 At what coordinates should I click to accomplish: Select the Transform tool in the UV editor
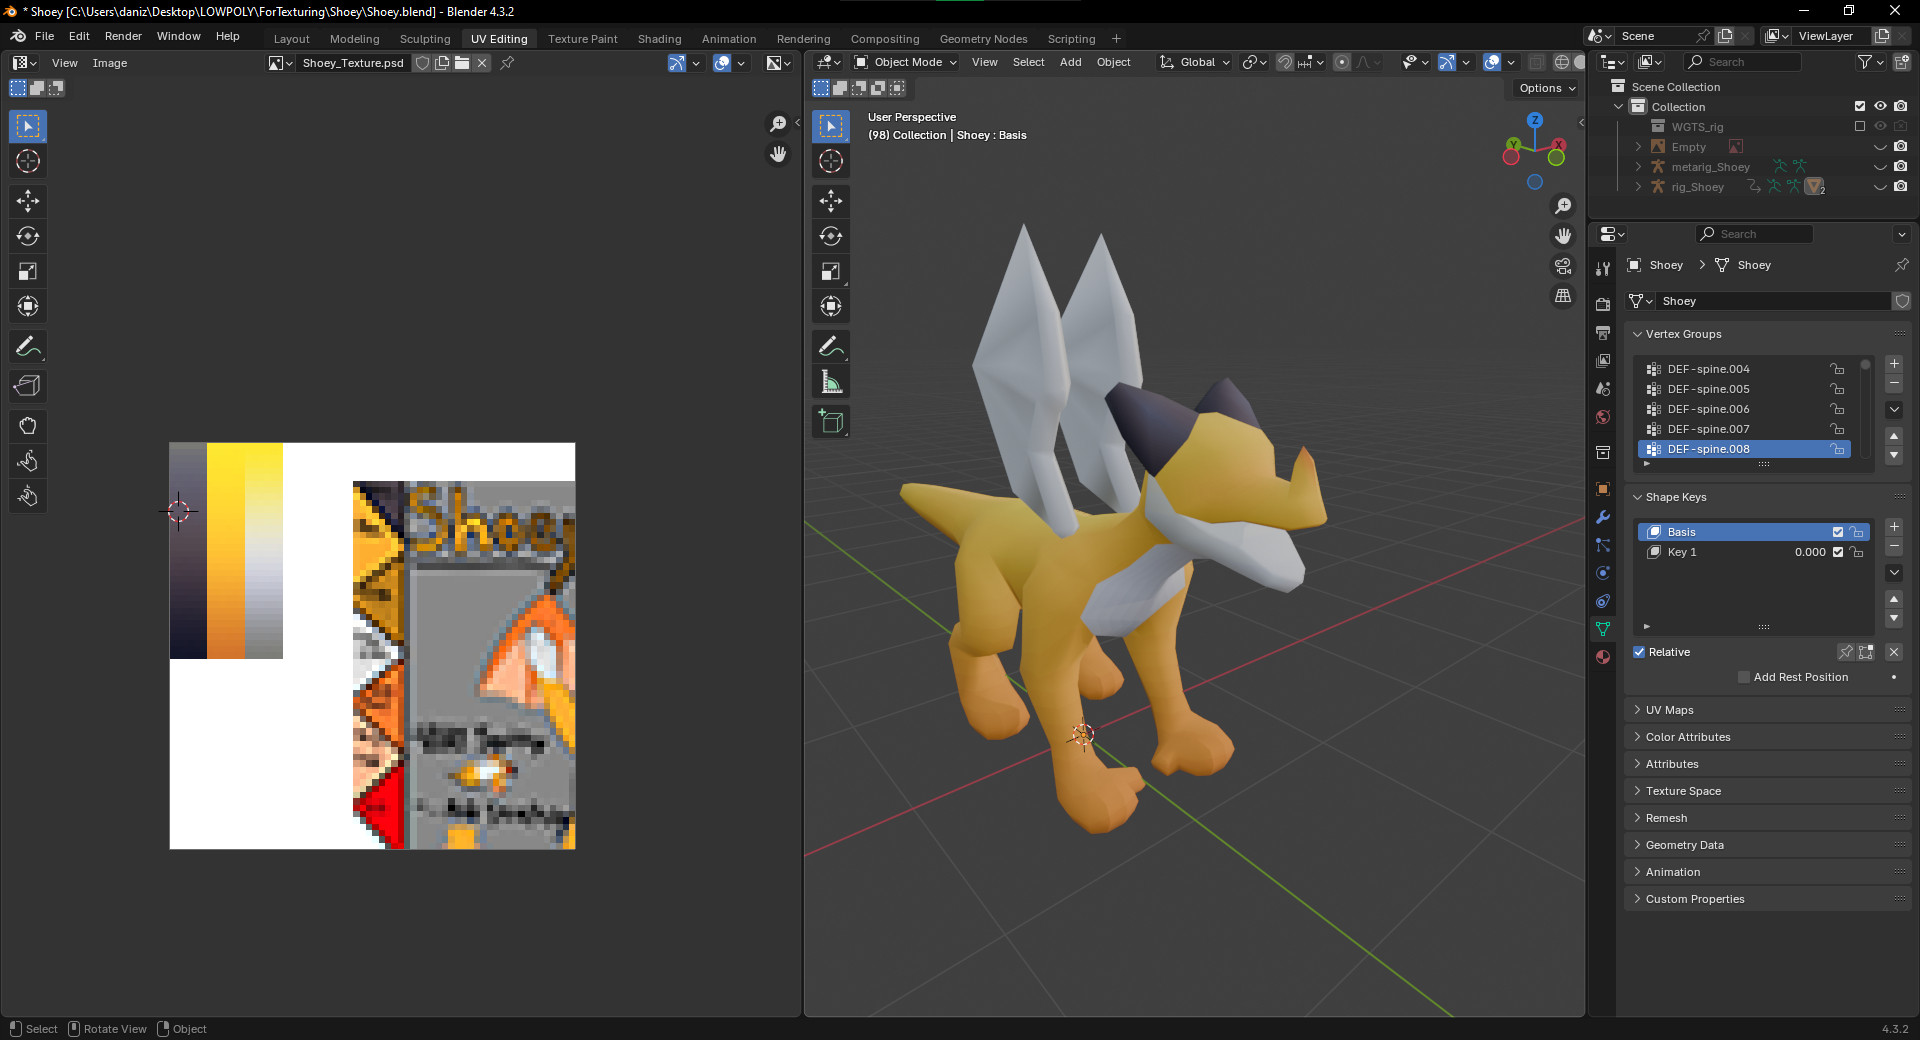(28, 306)
